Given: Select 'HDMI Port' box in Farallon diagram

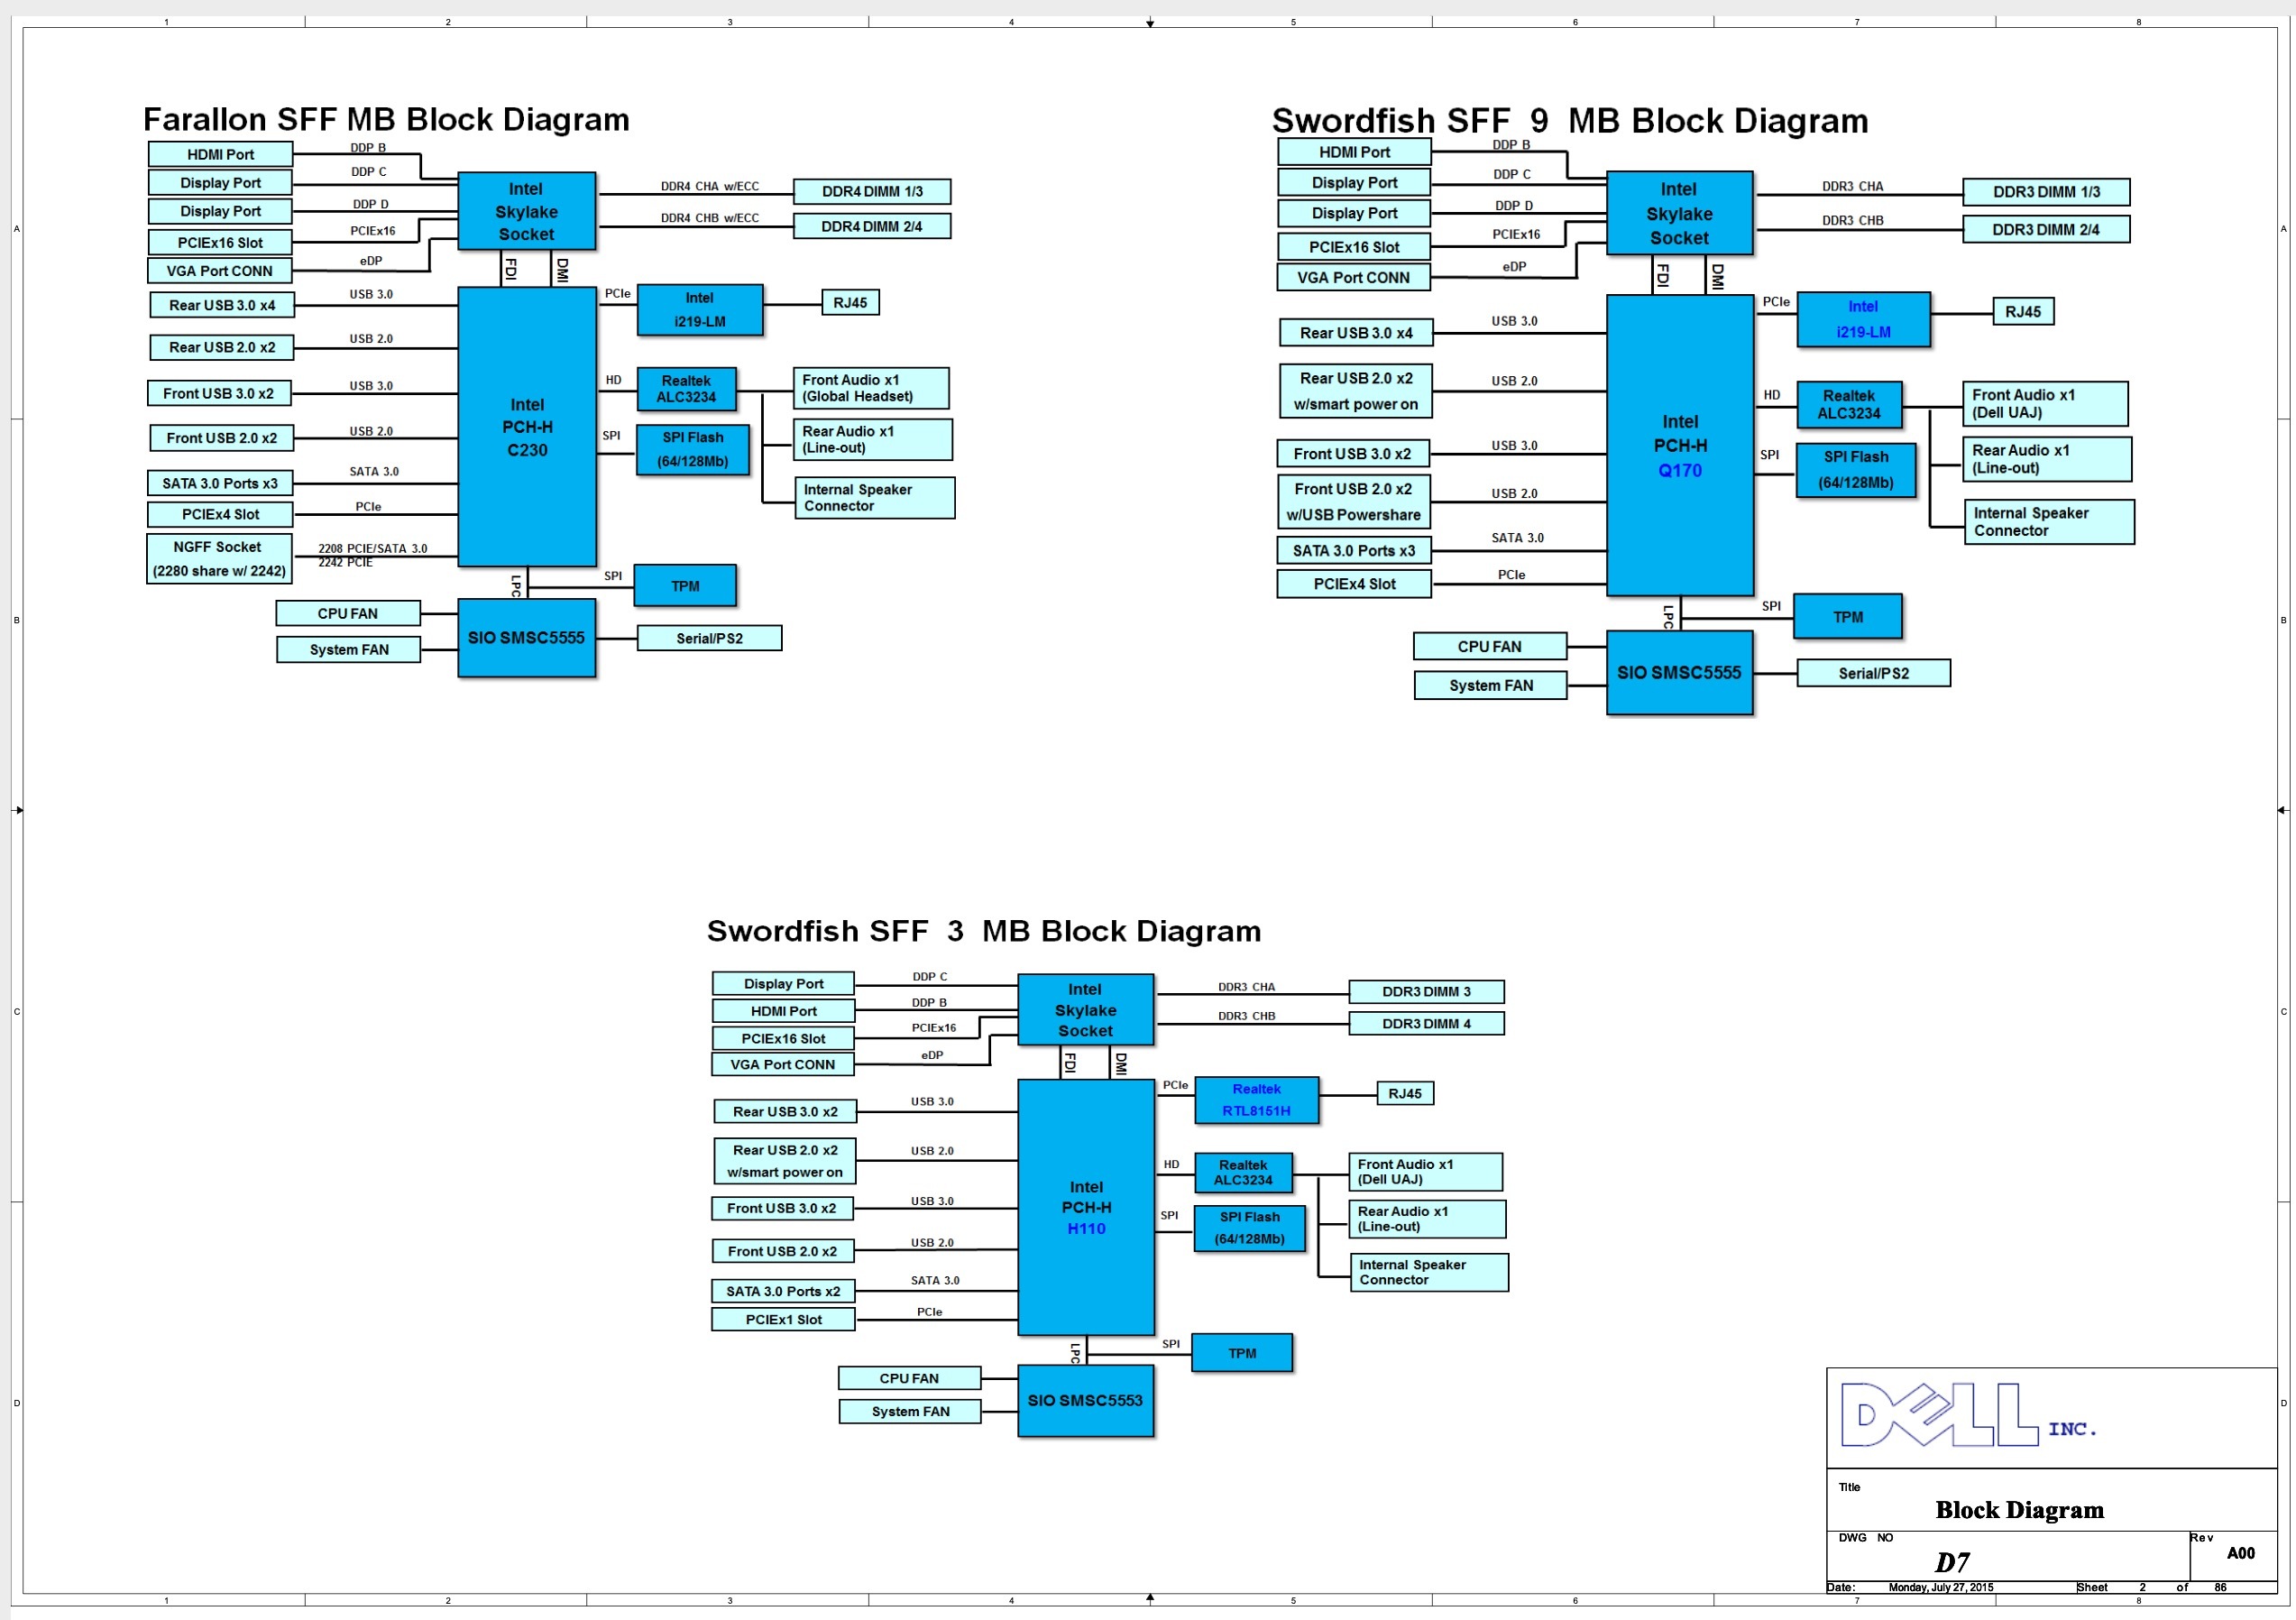Looking at the screenshot, I should coord(220,154).
